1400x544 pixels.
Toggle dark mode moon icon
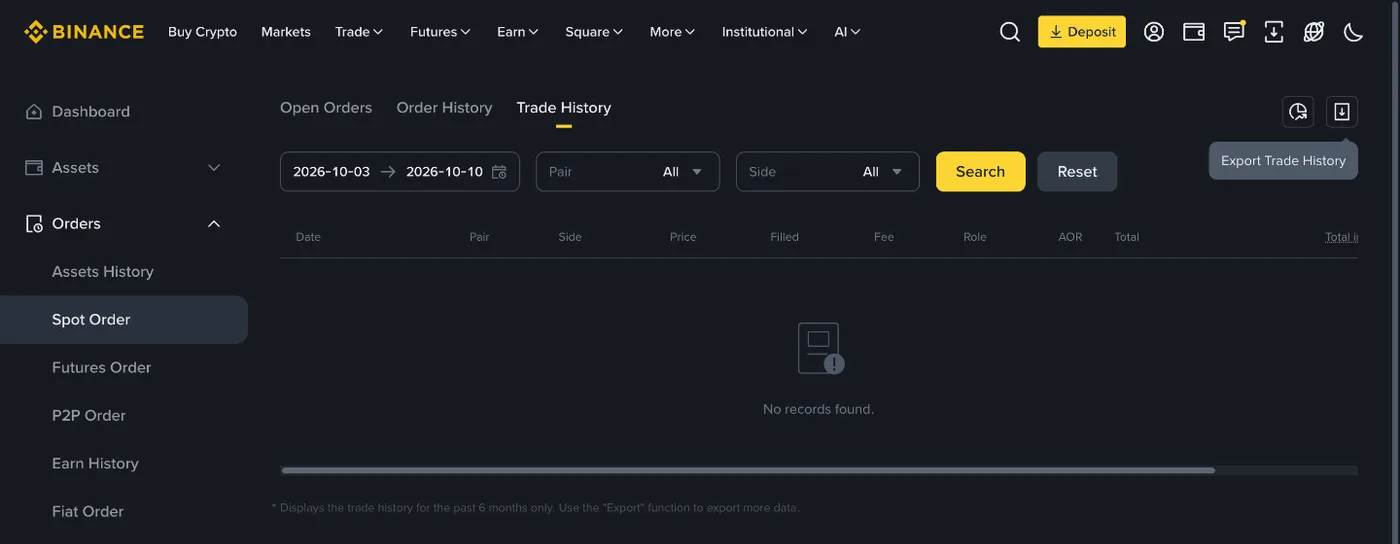point(1354,32)
